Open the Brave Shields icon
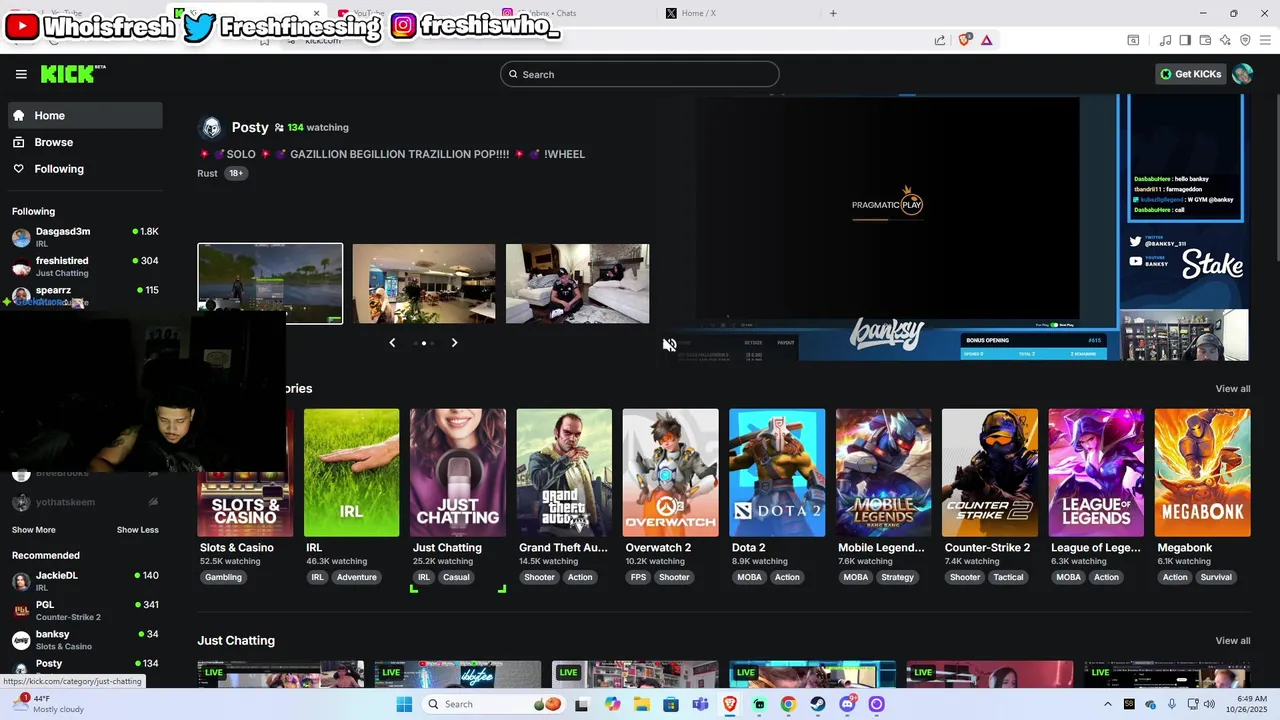The height and width of the screenshot is (720, 1280). 965,40
